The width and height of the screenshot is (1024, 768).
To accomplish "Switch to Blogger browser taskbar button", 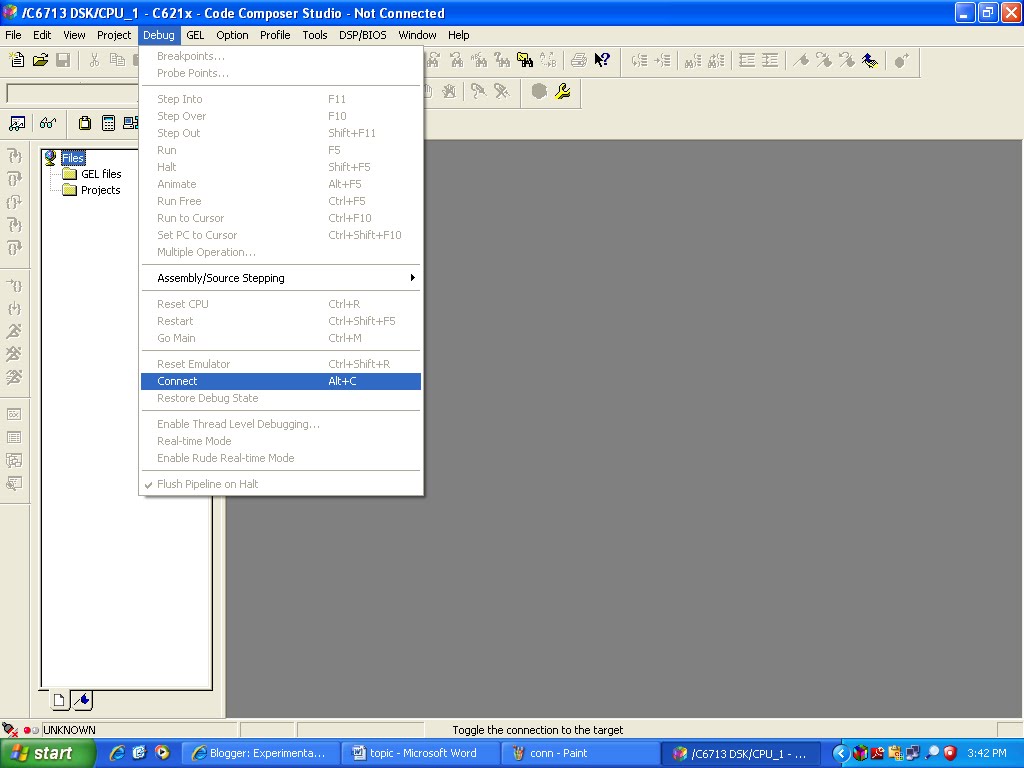I will tap(260, 753).
